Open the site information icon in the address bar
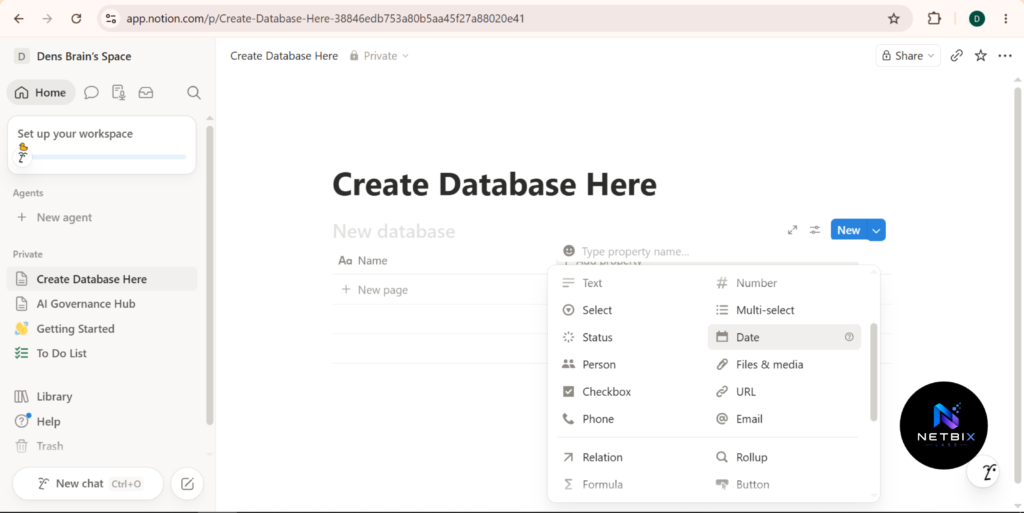Image resolution: width=1024 pixels, height=513 pixels. pyautogui.click(x=111, y=18)
